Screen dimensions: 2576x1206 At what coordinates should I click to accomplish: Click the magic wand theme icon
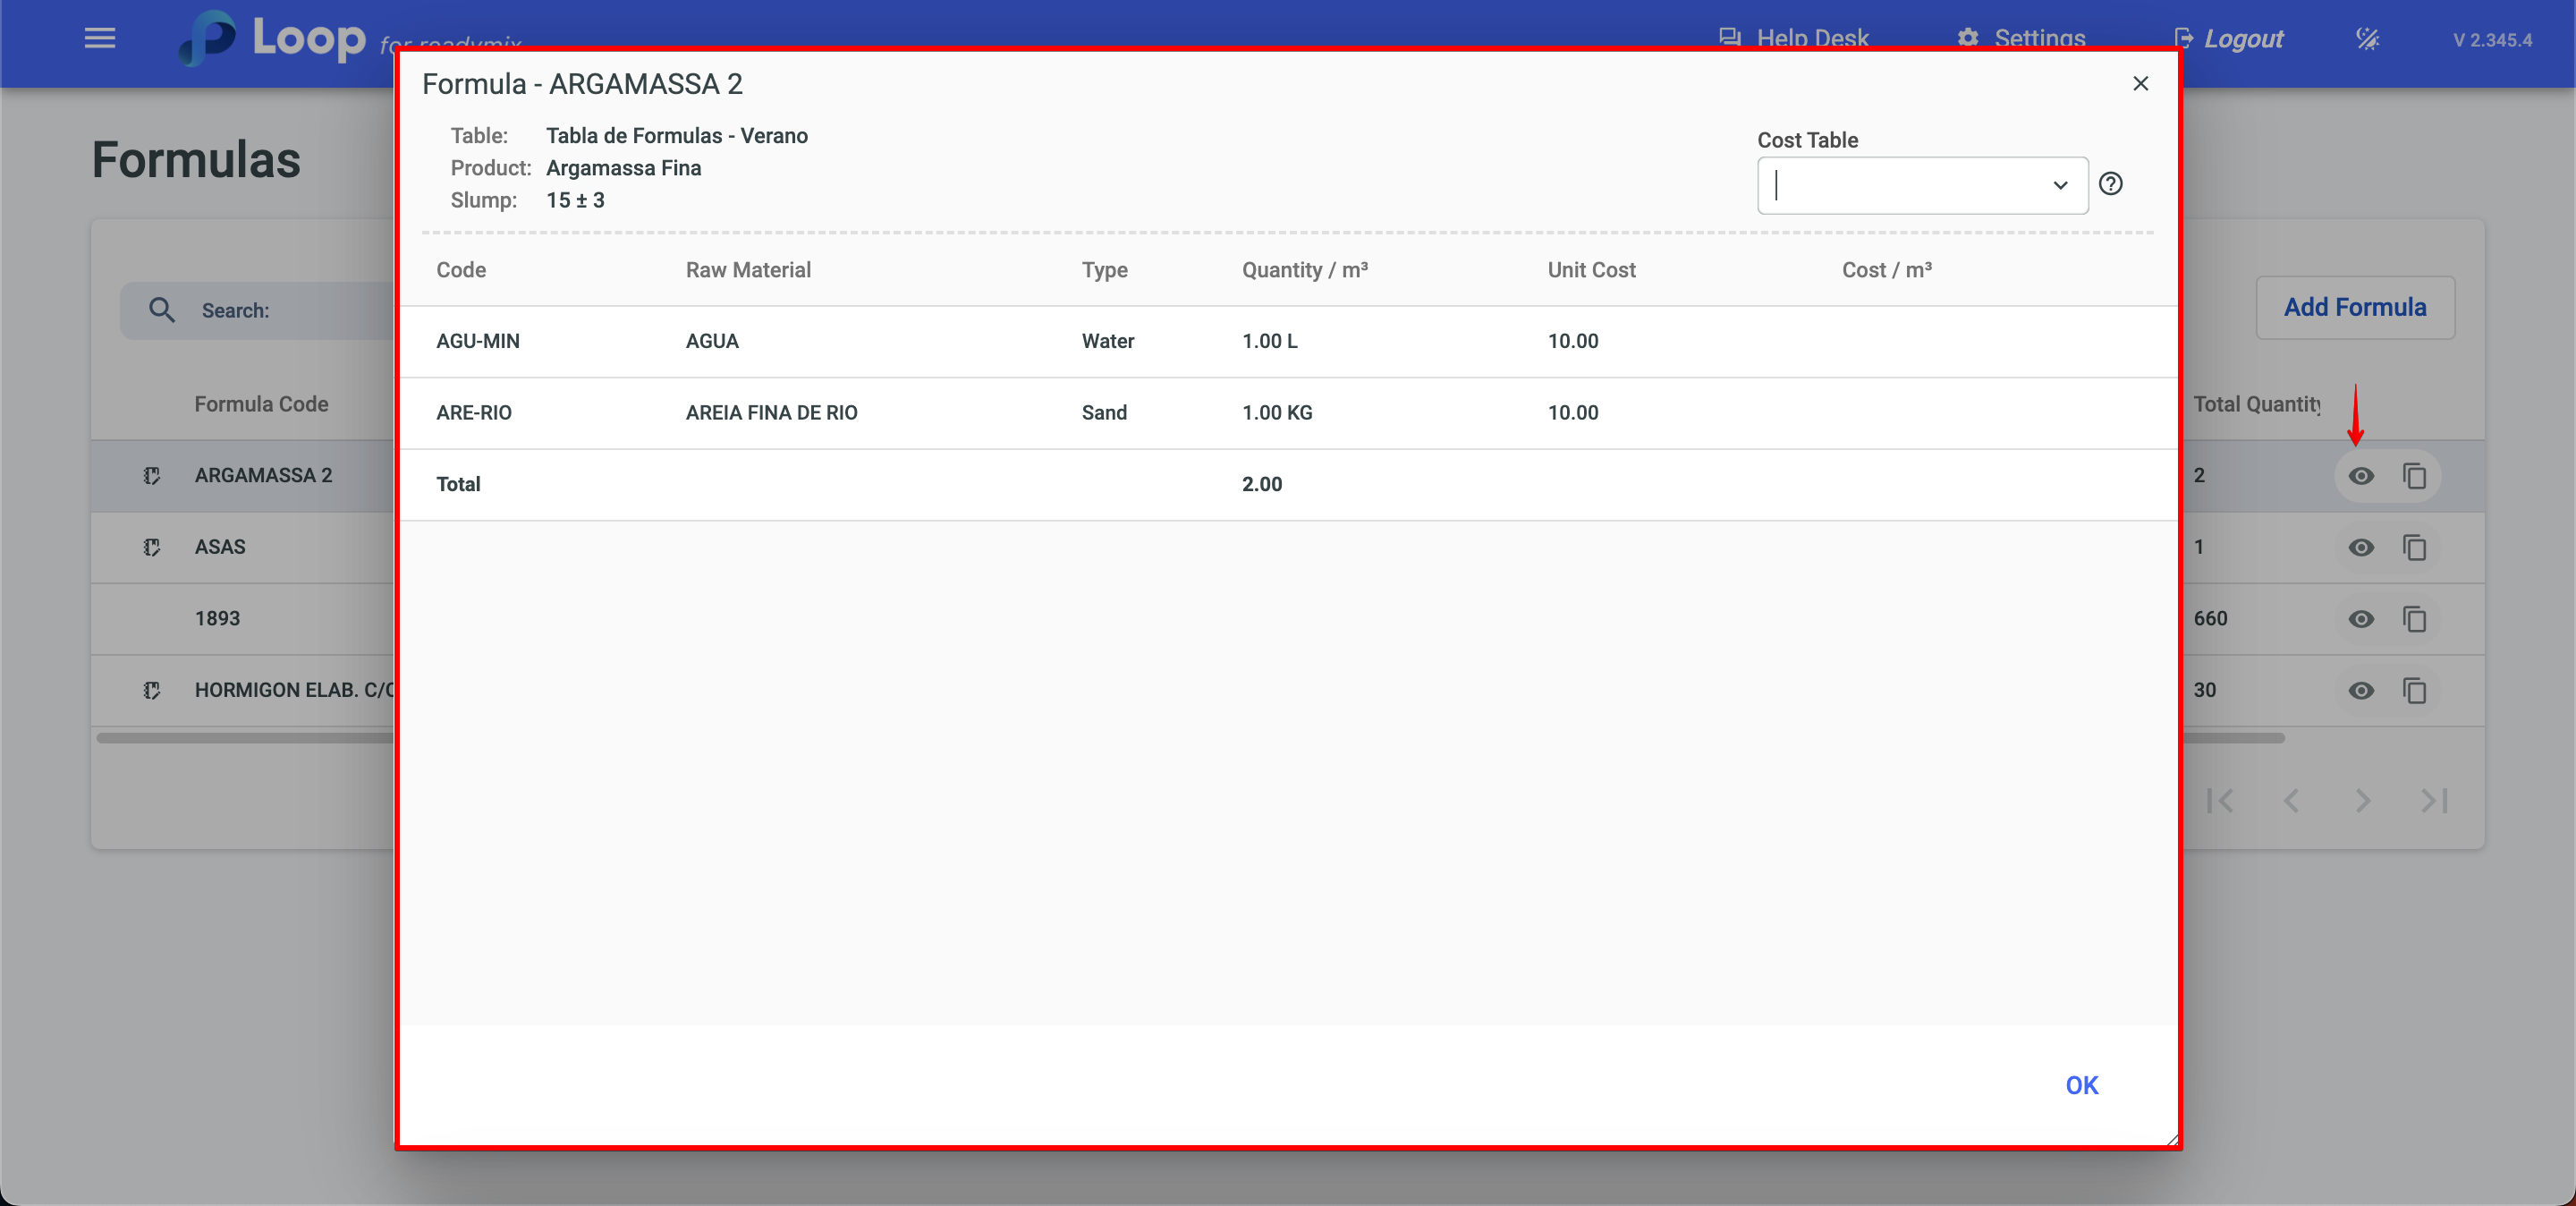(2367, 39)
